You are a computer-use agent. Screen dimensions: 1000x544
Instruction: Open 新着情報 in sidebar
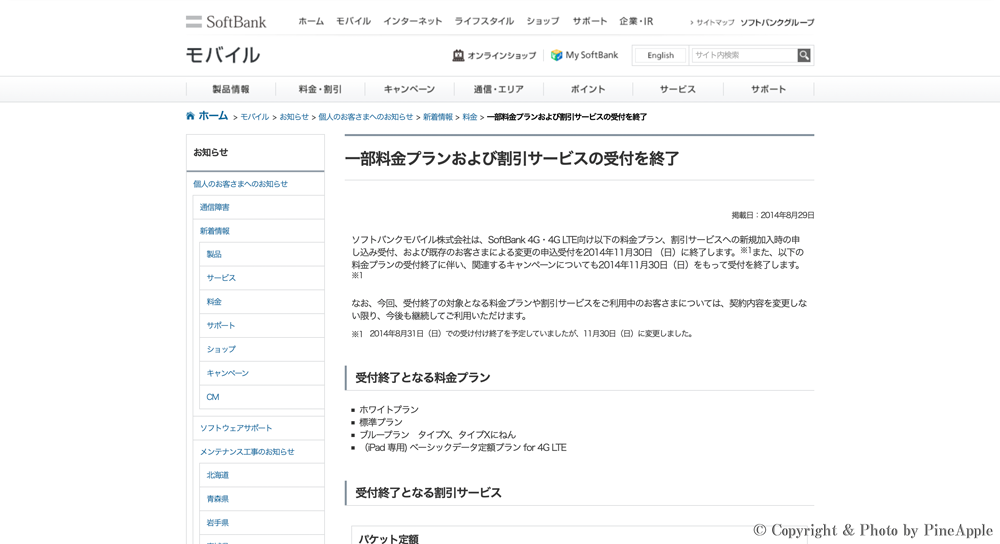tap(214, 231)
